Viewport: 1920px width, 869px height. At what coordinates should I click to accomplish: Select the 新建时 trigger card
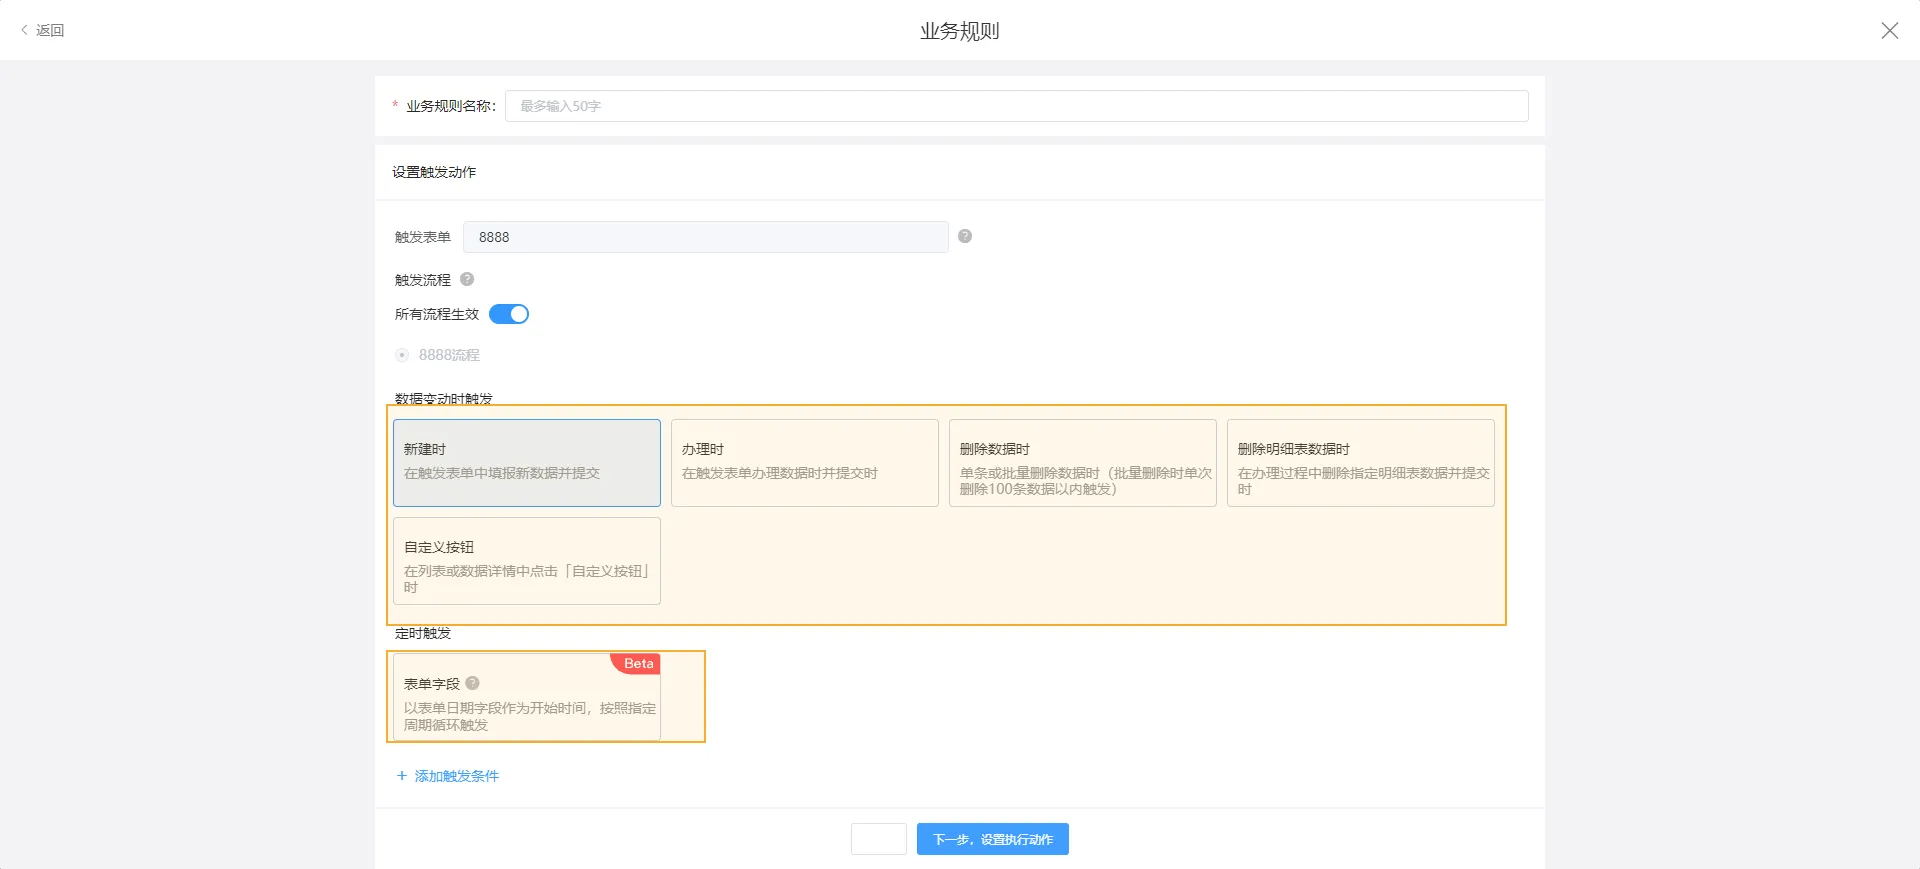(527, 462)
